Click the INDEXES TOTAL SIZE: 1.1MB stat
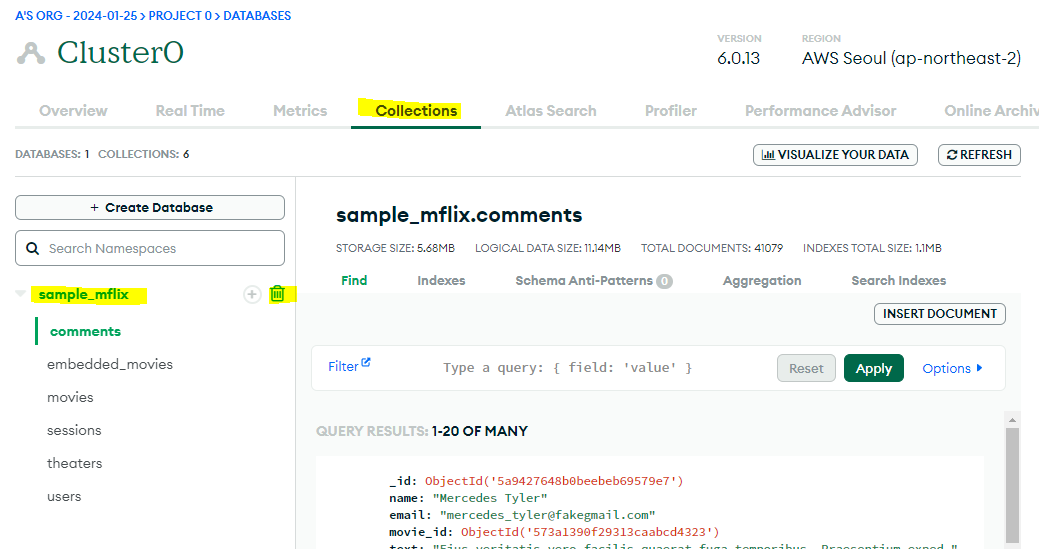 [x=872, y=248]
